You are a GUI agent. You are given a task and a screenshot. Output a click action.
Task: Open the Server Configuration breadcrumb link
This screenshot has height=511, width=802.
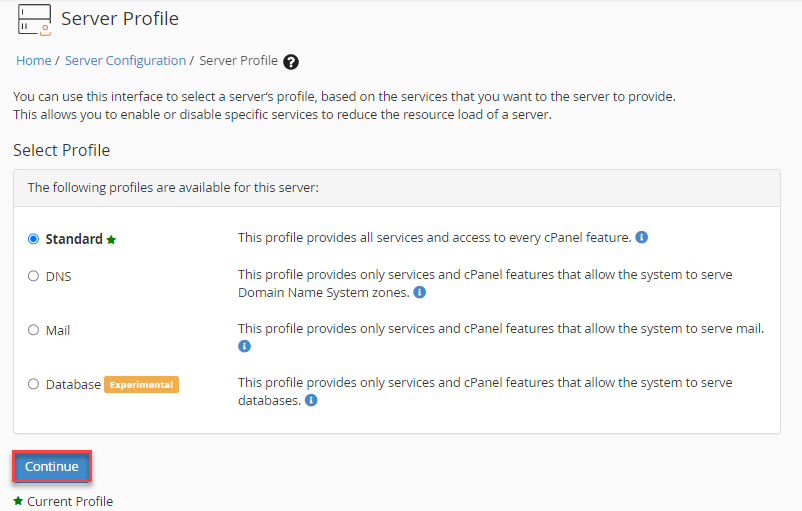pyautogui.click(x=125, y=61)
